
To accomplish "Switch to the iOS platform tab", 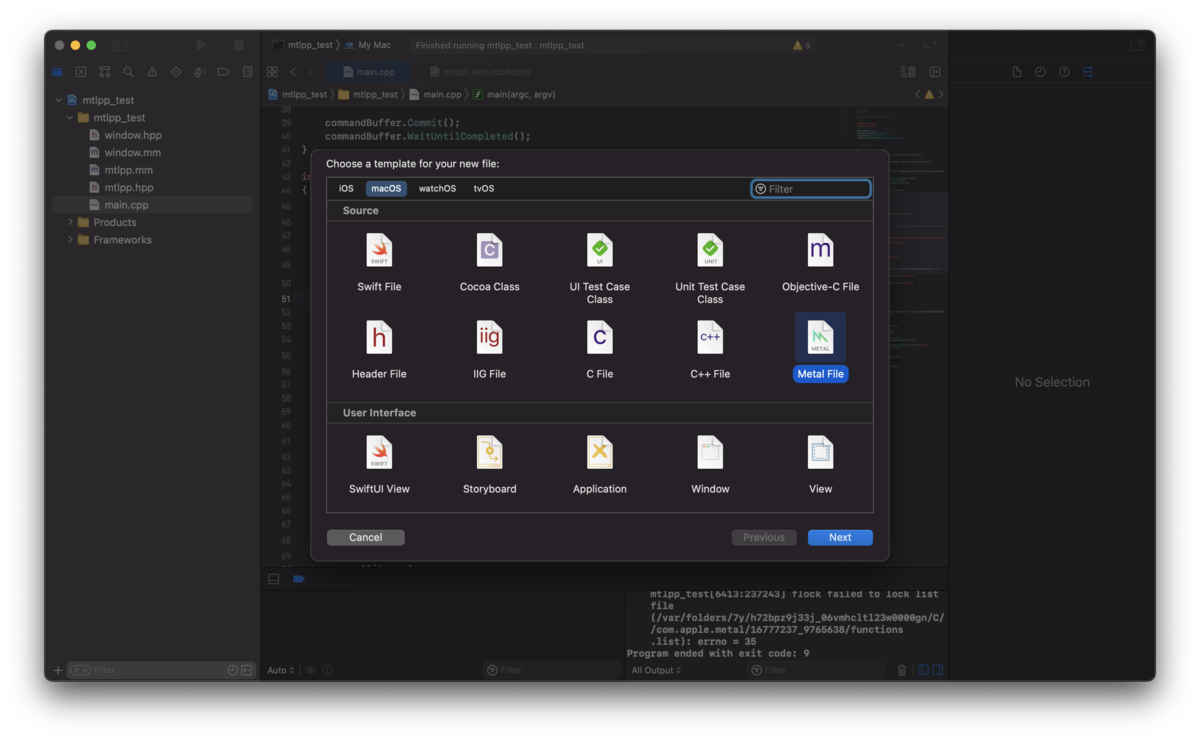I will [346, 188].
